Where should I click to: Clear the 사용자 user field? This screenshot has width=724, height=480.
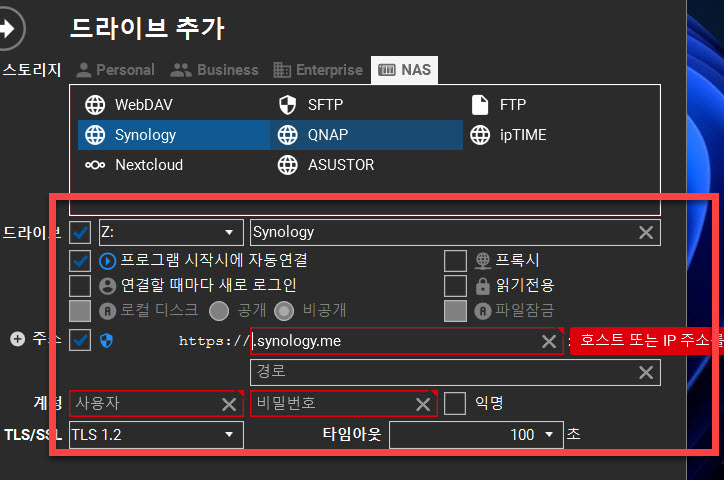pyautogui.click(x=229, y=405)
